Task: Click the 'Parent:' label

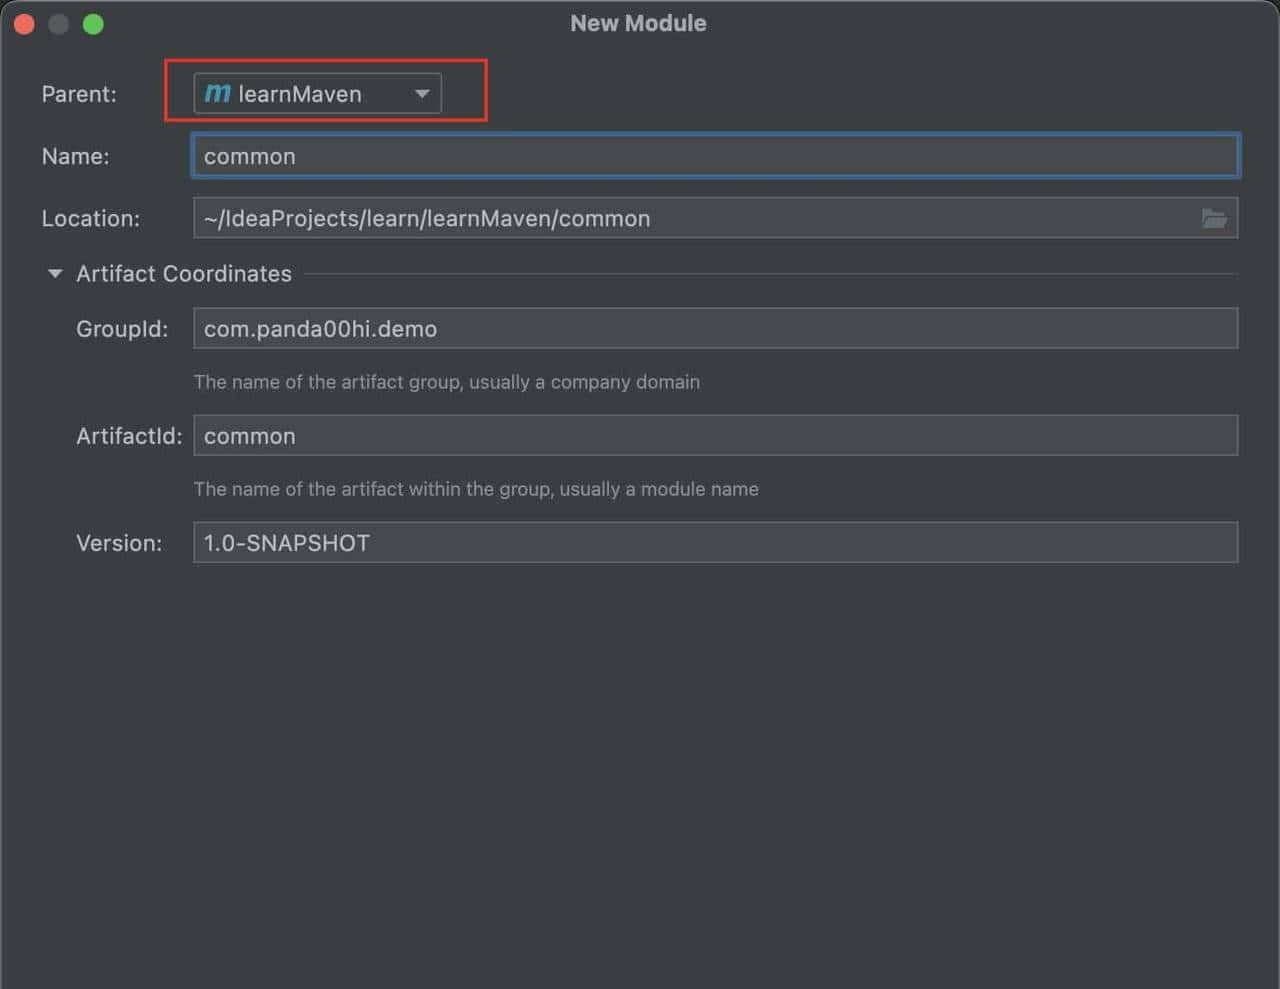Action: (x=79, y=94)
